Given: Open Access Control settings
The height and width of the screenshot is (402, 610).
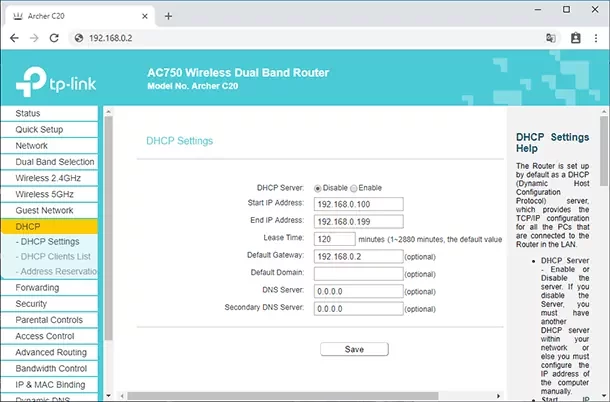Looking at the screenshot, I should pyautogui.click(x=49, y=336).
